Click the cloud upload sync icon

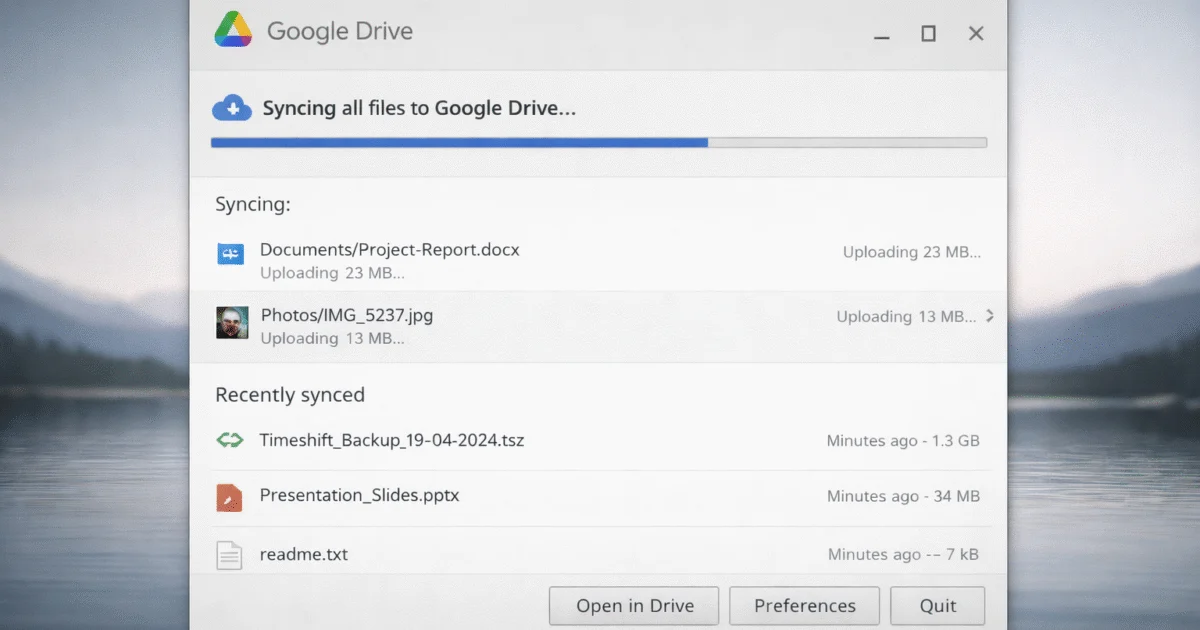pyautogui.click(x=232, y=108)
